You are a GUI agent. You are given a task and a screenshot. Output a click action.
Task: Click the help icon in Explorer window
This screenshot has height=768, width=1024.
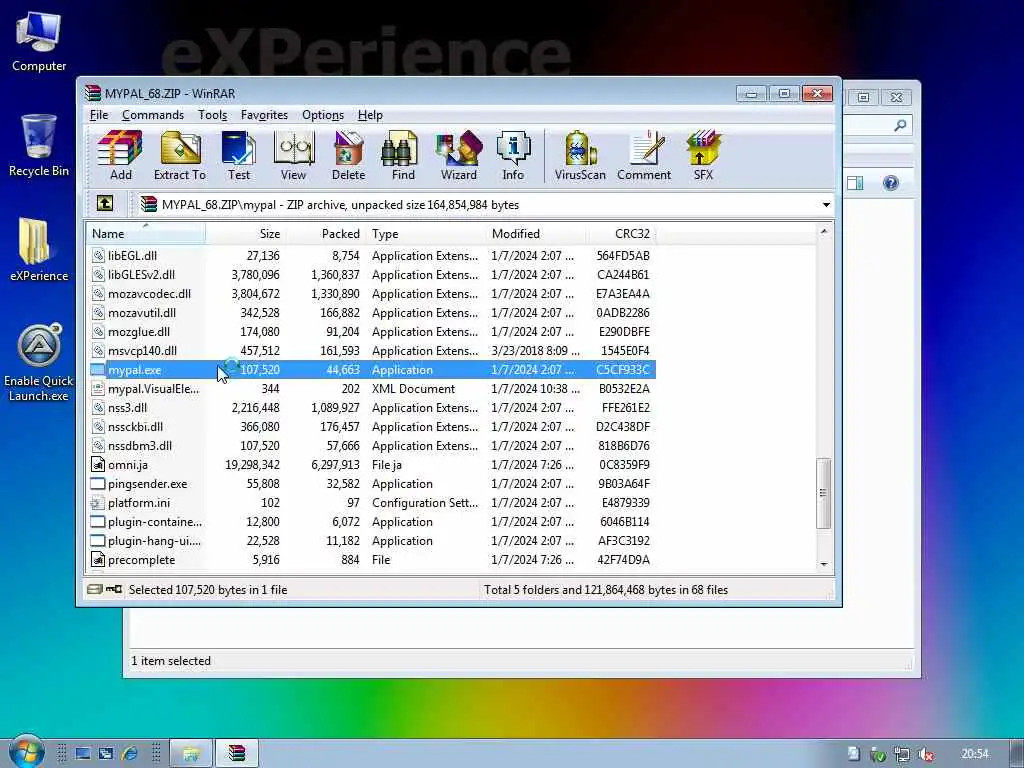[890, 183]
